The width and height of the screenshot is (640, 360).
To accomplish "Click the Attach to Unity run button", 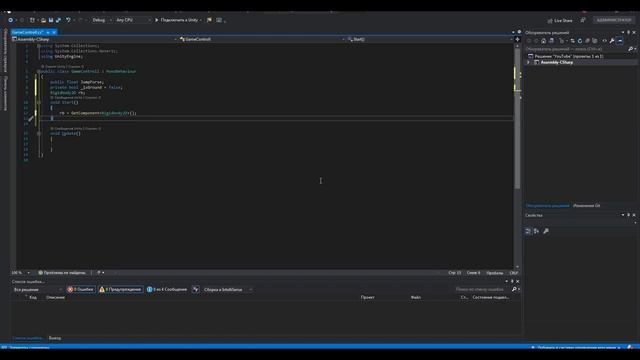I will [178, 20].
